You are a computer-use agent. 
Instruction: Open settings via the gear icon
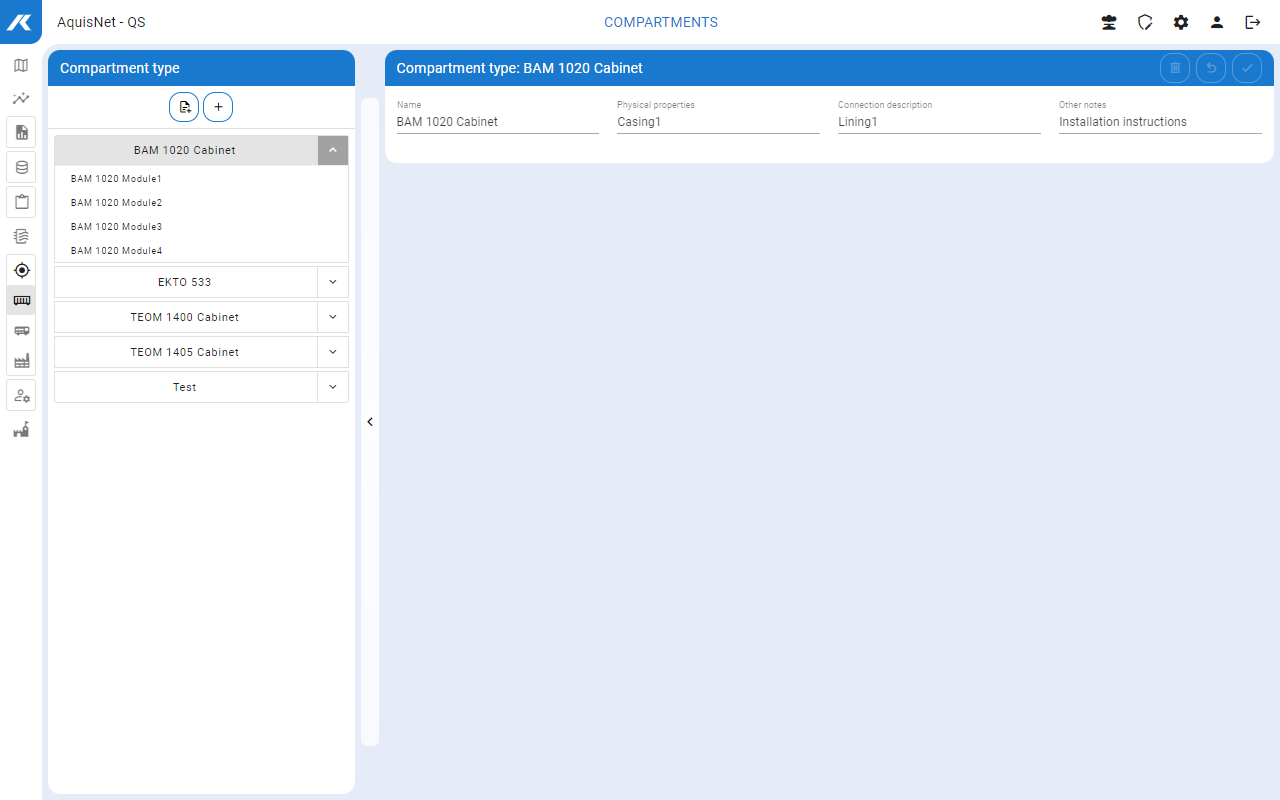click(x=1181, y=22)
